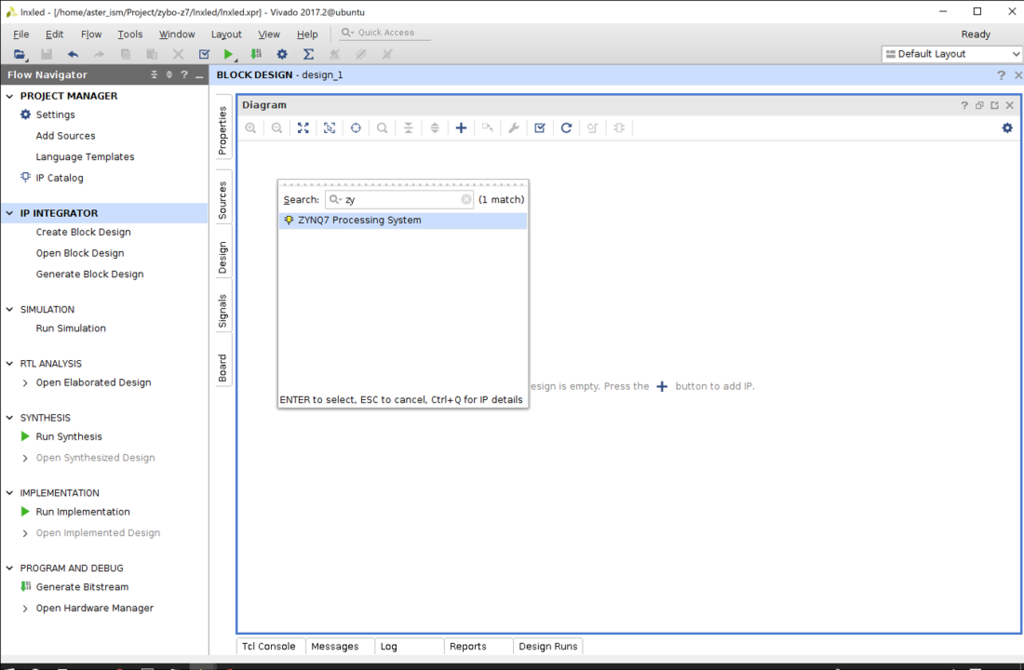
Task: Float the Diagram panel
Action: tap(980, 105)
